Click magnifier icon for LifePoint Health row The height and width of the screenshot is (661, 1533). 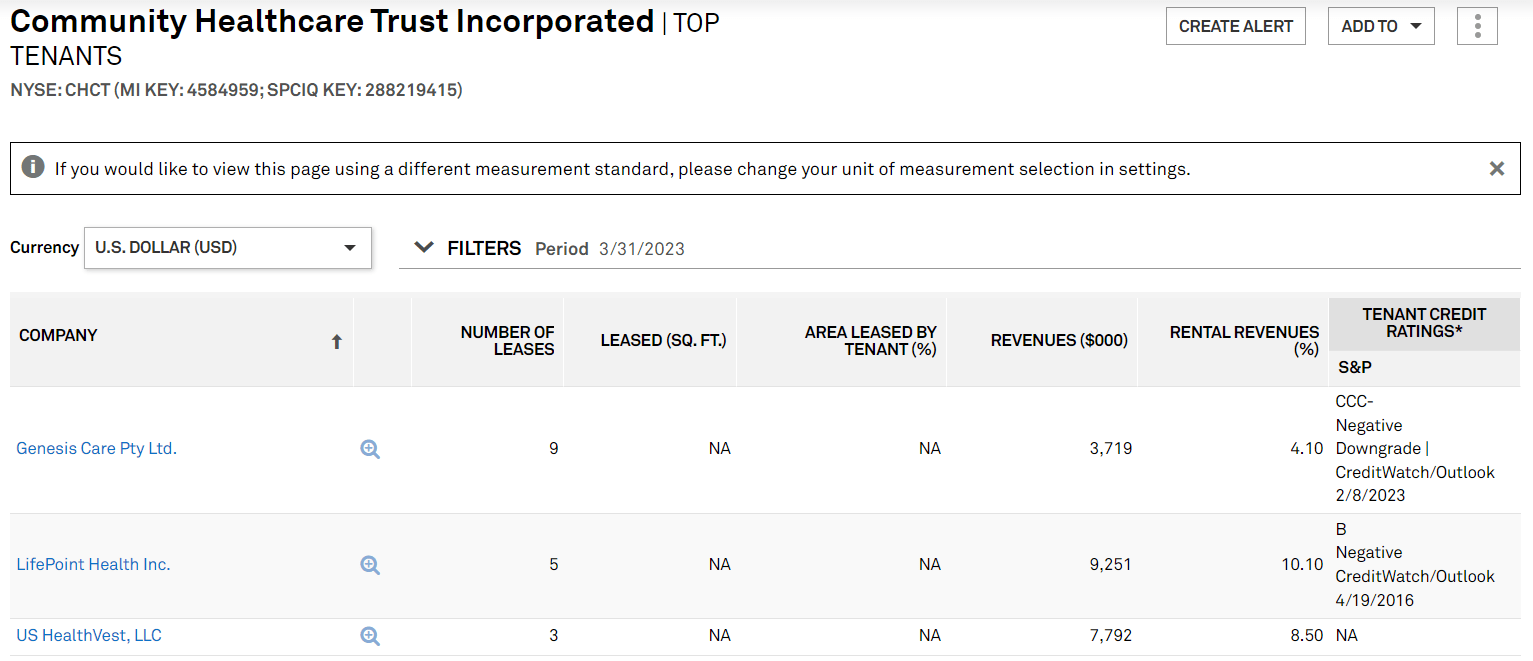pos(370,565)
